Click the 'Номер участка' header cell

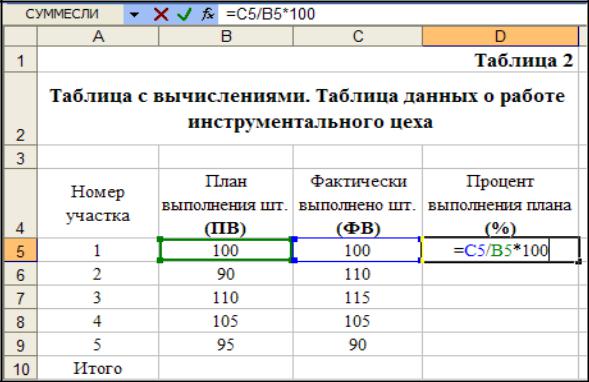point(98,203)
